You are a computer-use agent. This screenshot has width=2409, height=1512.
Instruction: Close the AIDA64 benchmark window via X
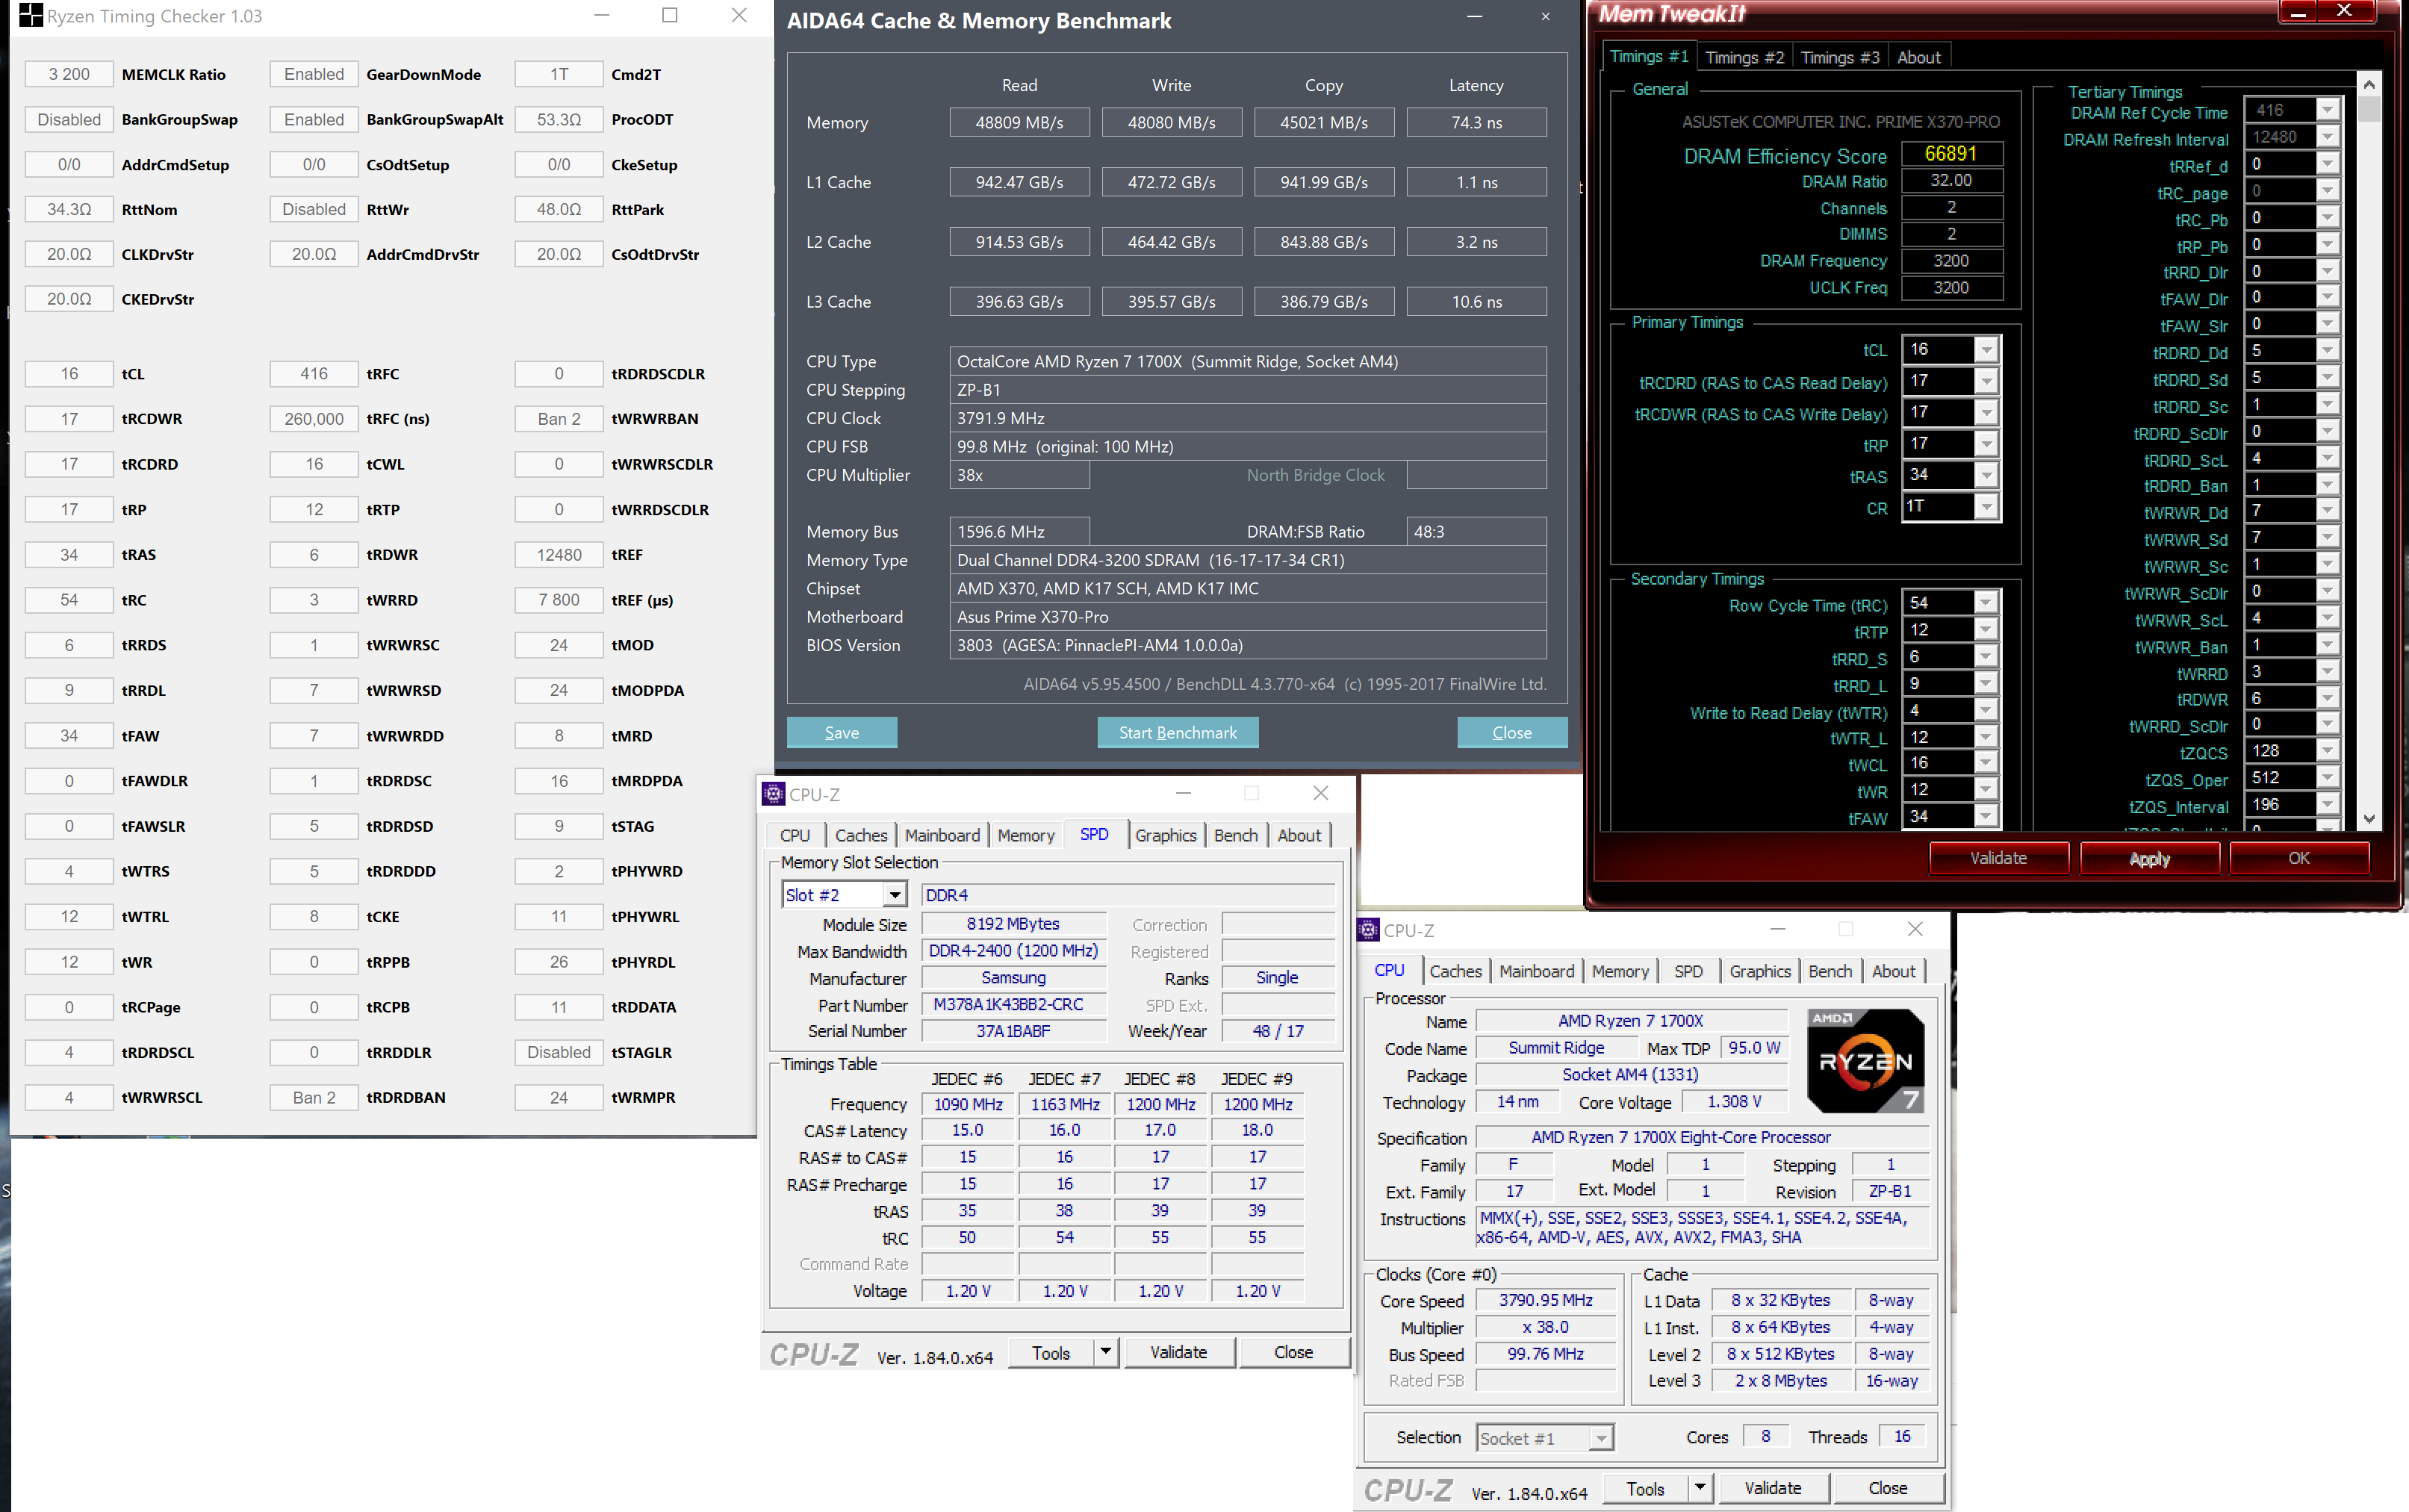pyautogui.click(x=1545, y=17)
